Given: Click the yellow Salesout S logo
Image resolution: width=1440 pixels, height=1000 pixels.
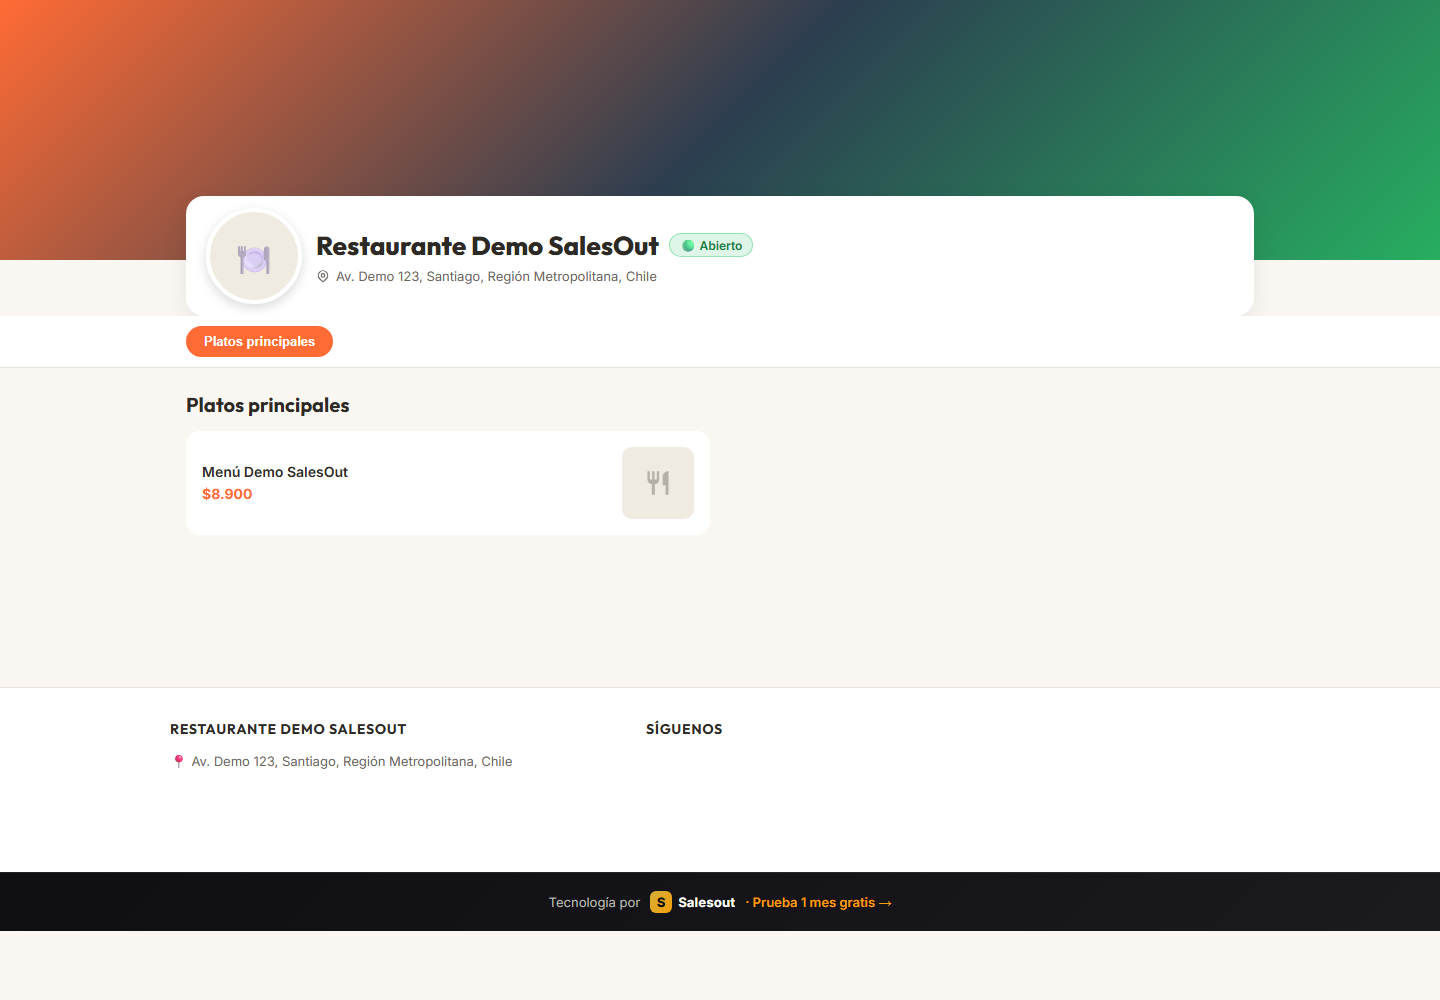Looking at the screenshot, I should (x=661, y=903).
